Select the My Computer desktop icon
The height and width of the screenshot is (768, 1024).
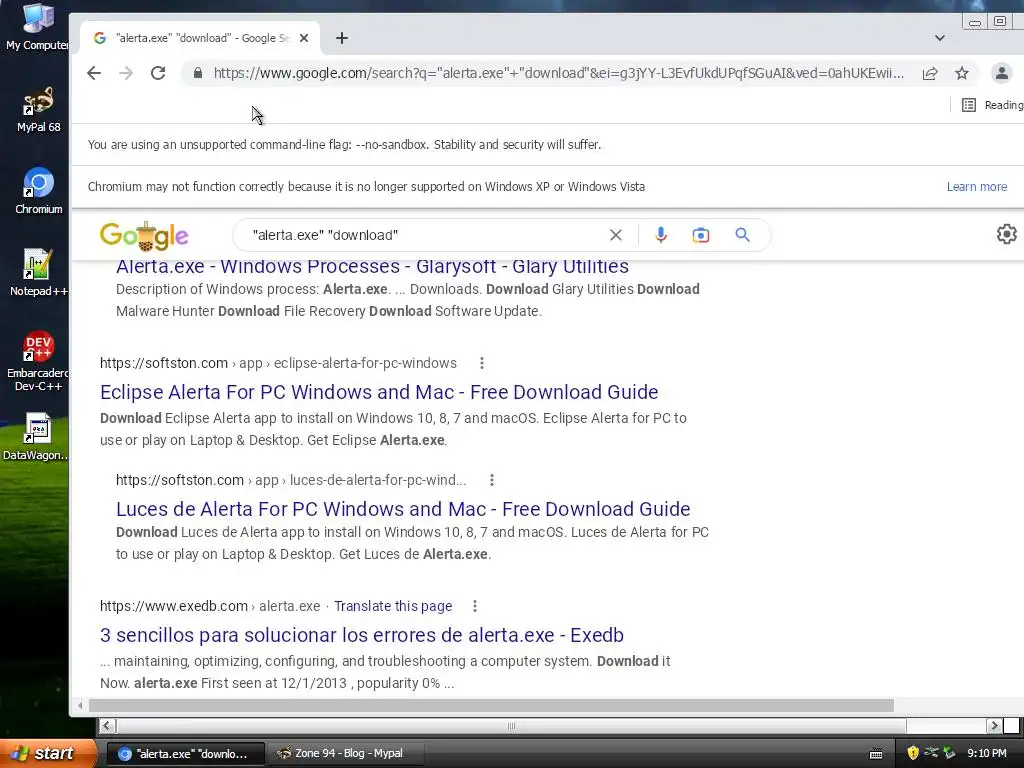click(x=38, y=27)
